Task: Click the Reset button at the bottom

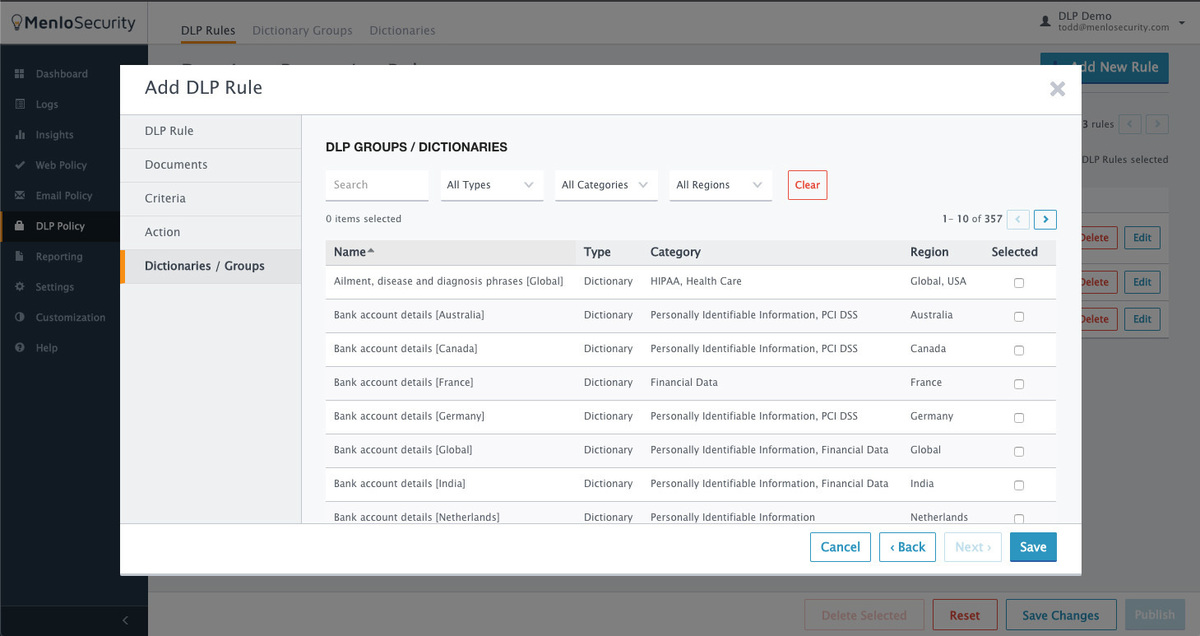Action: point(964,615)
